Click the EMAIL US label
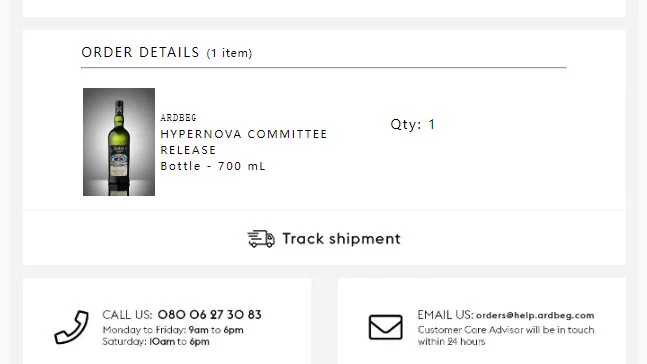Screen dimensions: 647x364 (445, 315)
